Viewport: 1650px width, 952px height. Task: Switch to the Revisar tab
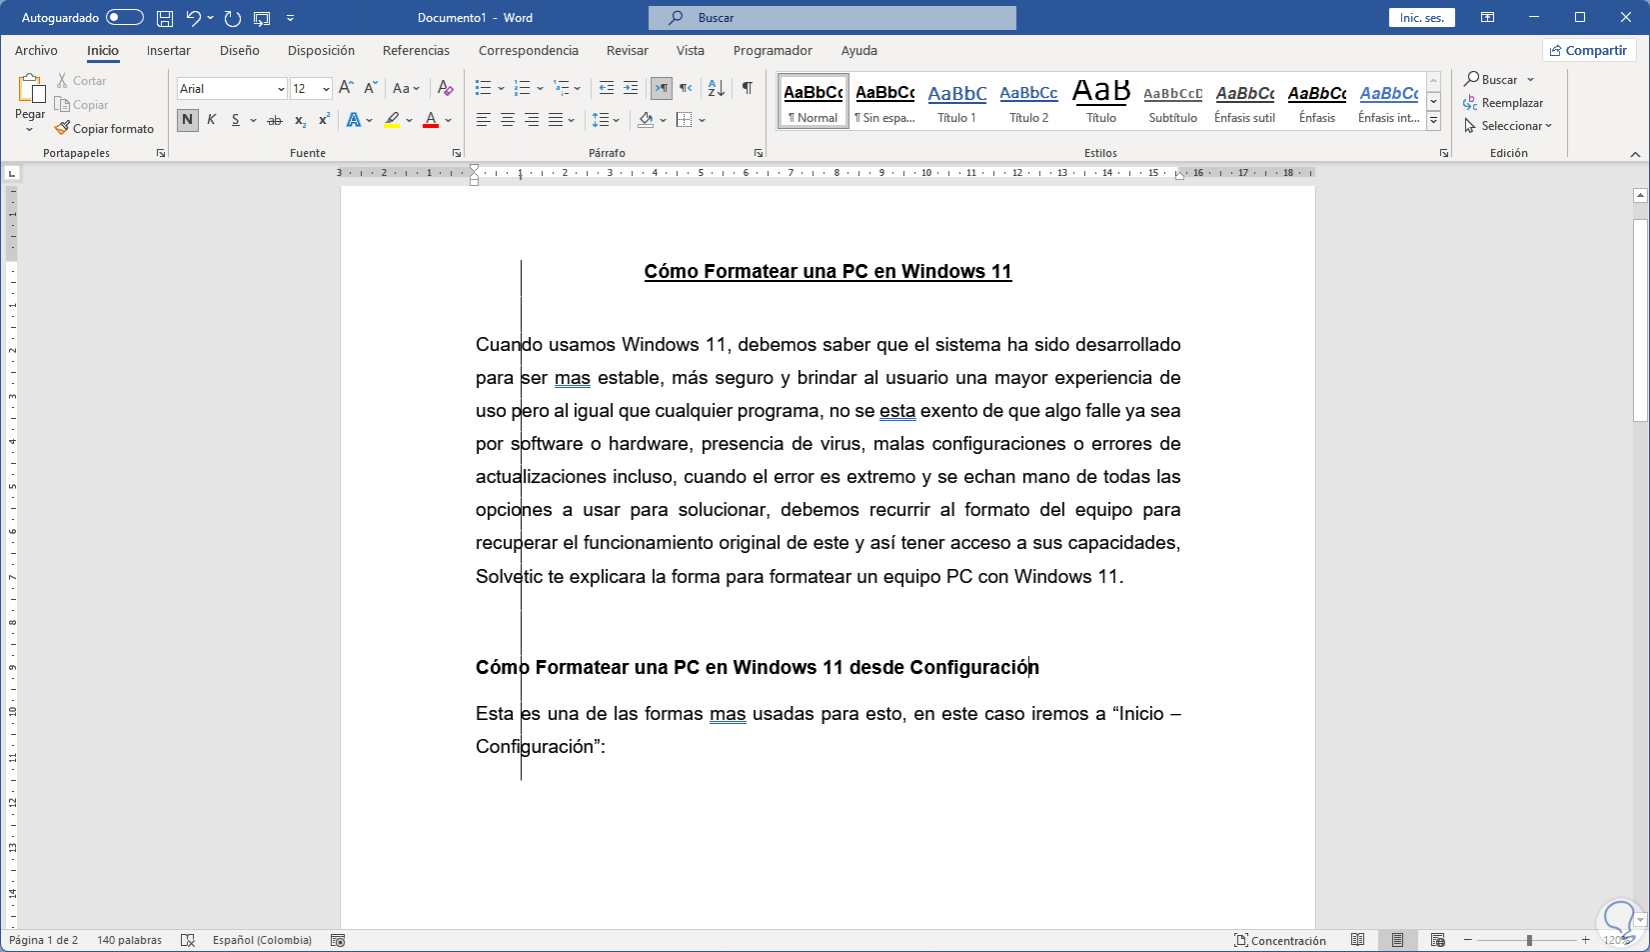(x=627, y=50)
